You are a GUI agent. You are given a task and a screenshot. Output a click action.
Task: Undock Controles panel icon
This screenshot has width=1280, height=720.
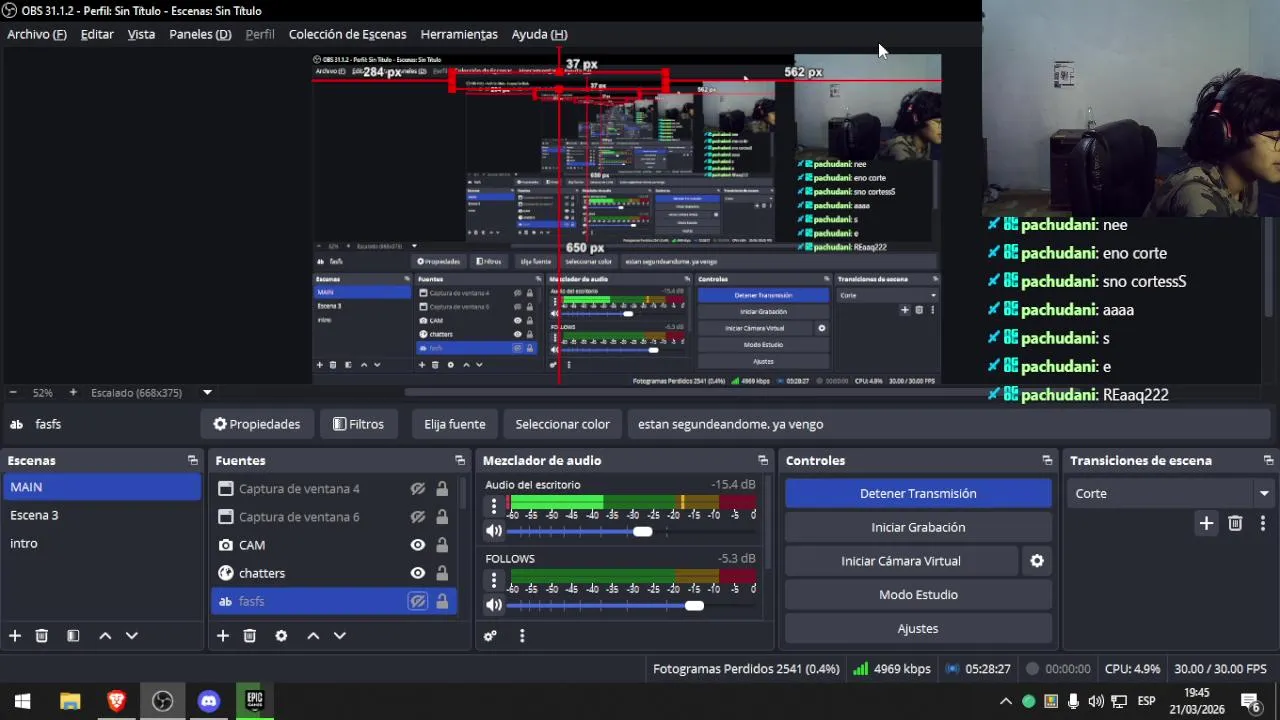1047,461
